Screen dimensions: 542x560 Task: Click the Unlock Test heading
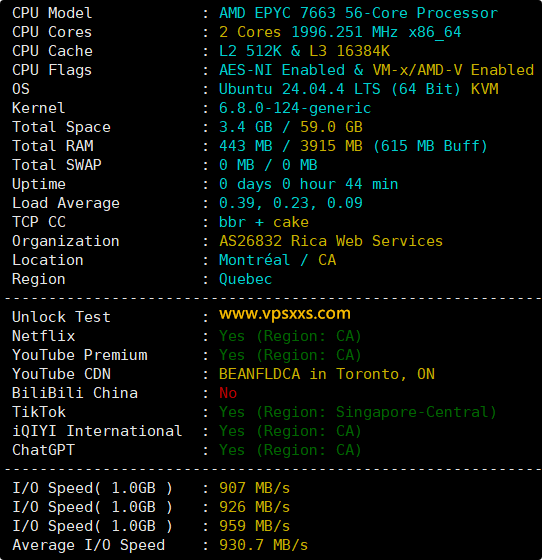click(x=61, y=317)
